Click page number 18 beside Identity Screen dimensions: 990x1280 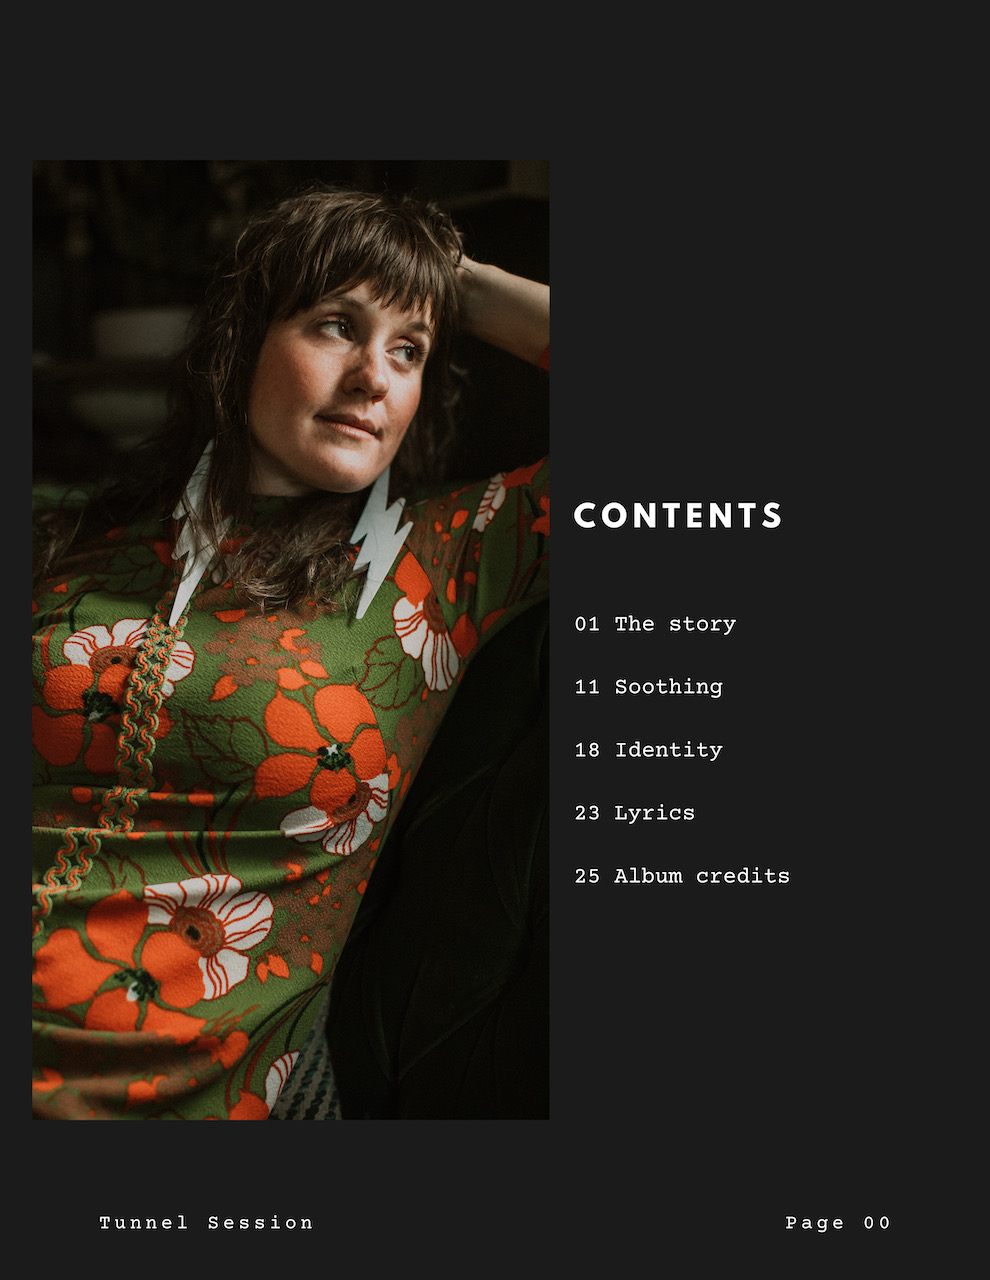pyautogui.click(x=587, y=750)
